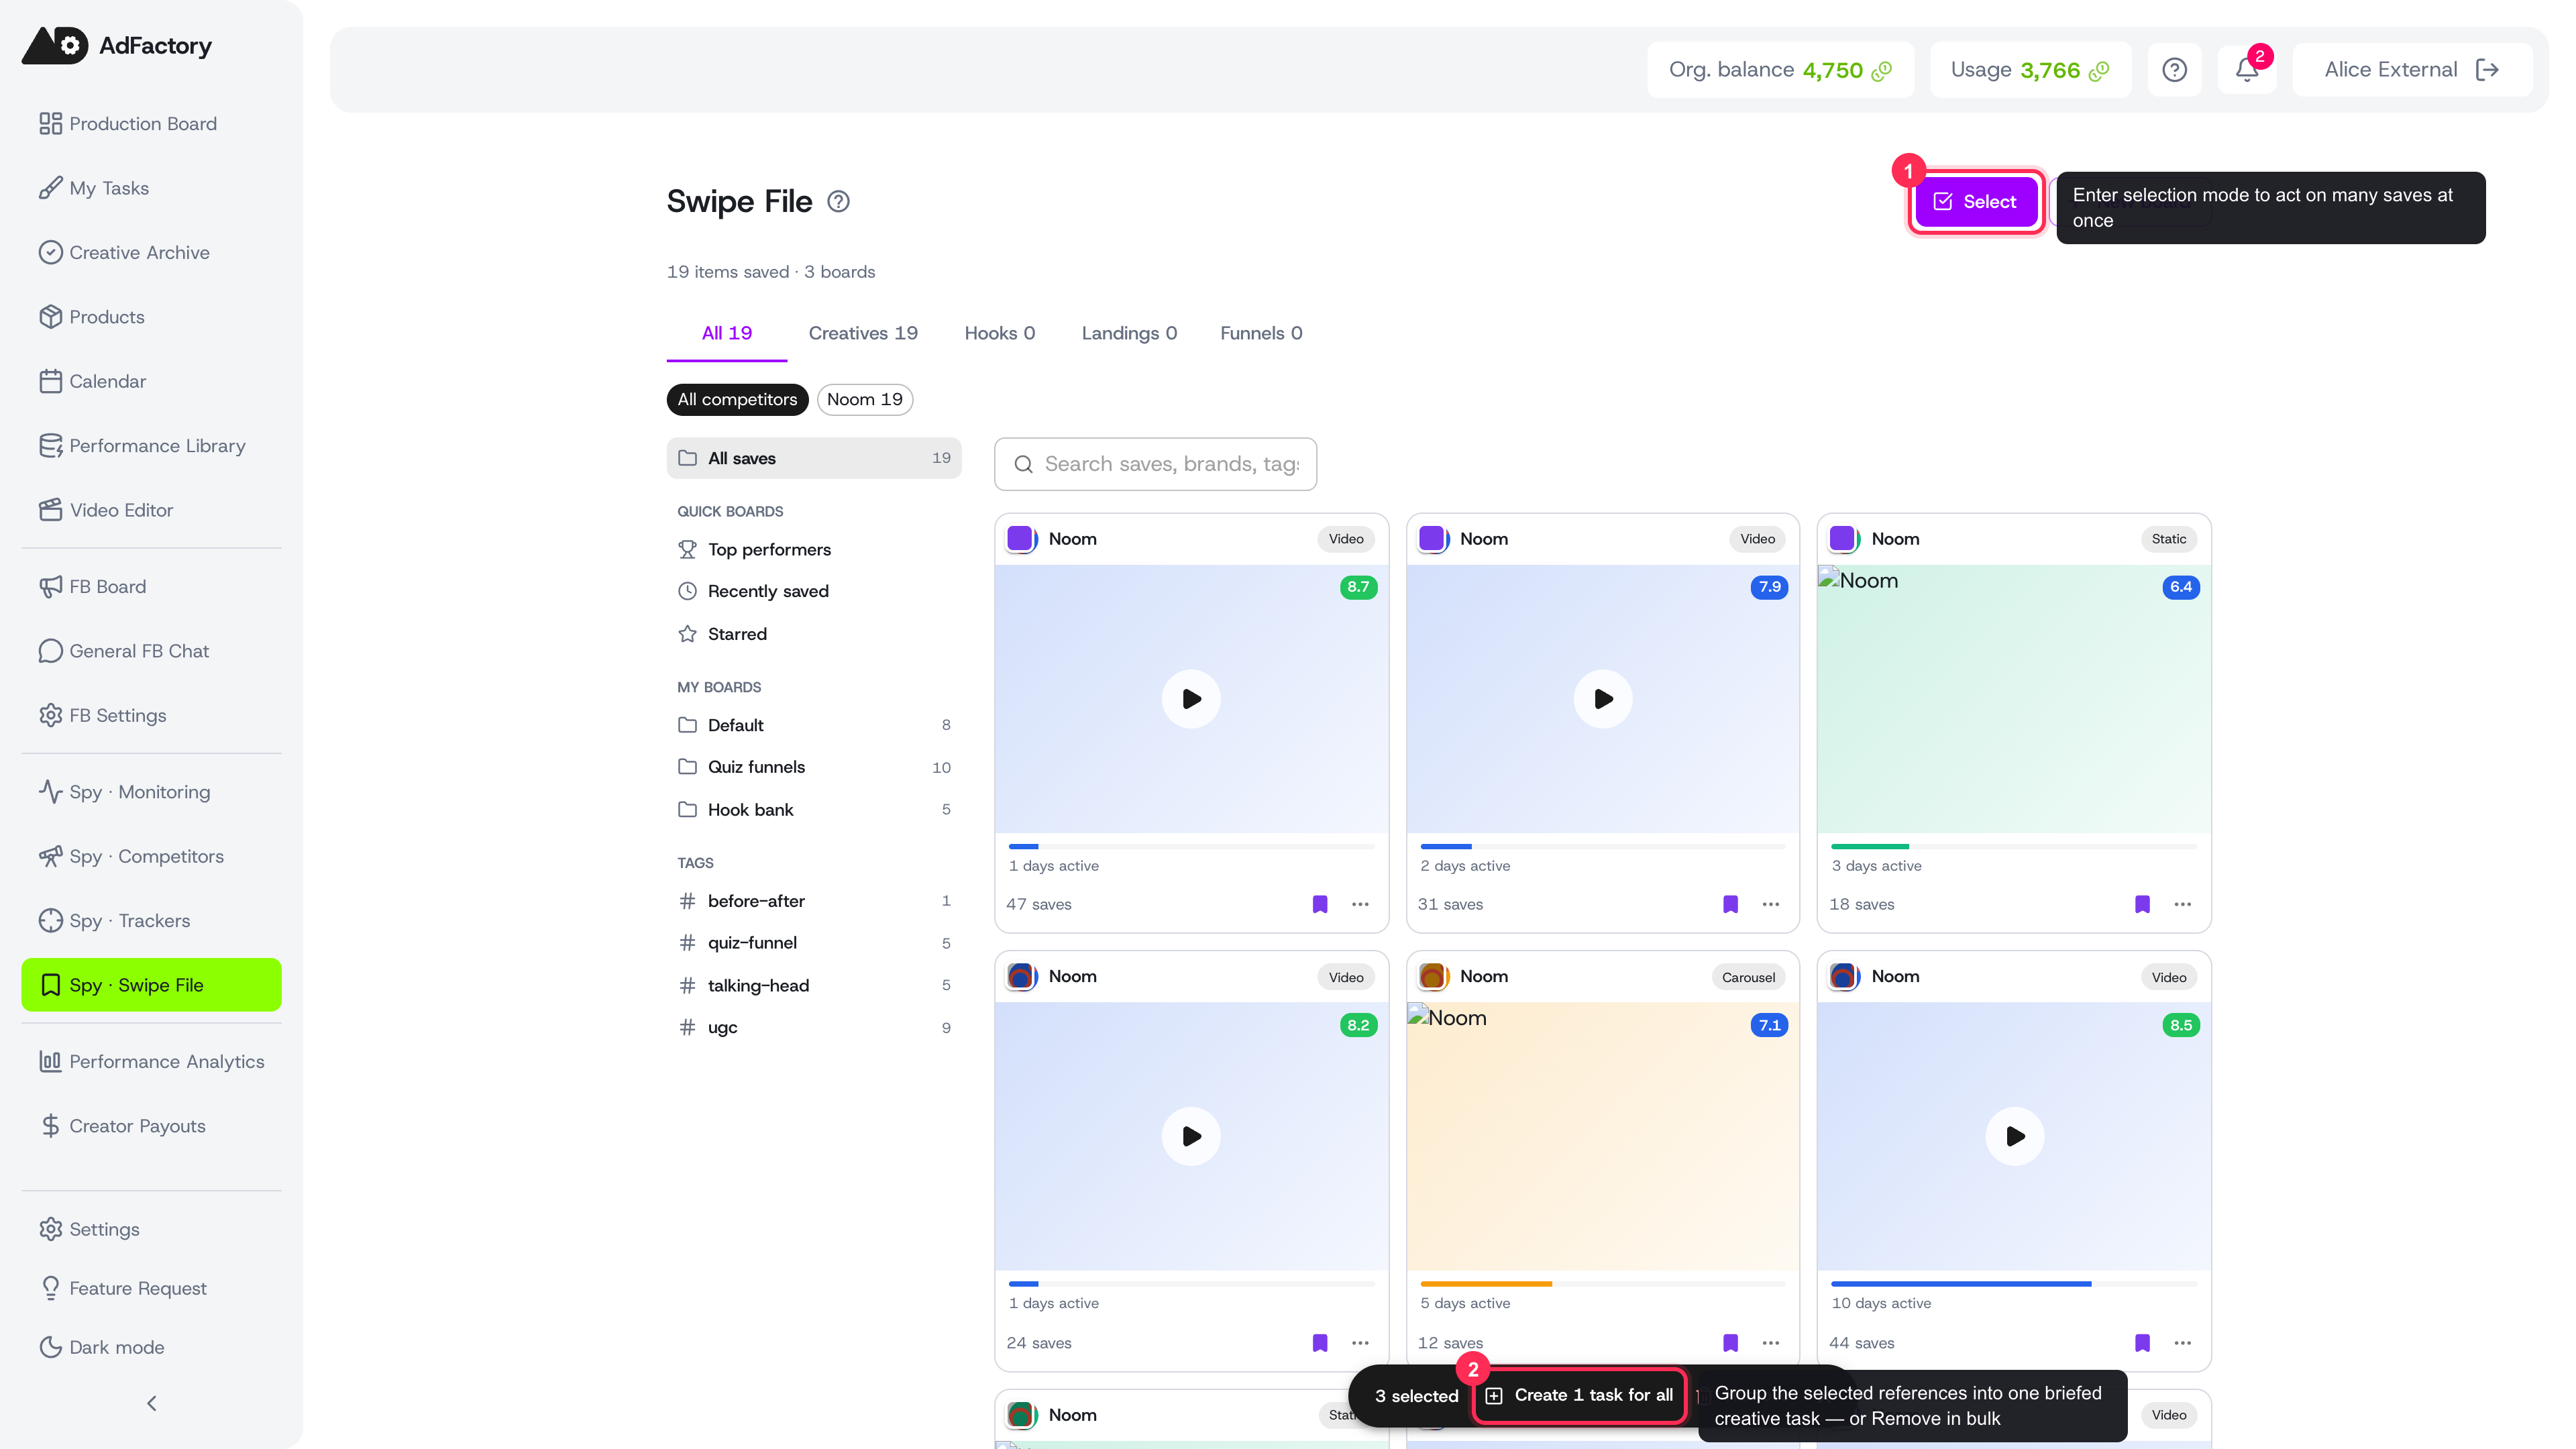This screenshot has width=2576, height=1449.
Task: Play the video on the 8.2 score card
Action: 1191,1136
